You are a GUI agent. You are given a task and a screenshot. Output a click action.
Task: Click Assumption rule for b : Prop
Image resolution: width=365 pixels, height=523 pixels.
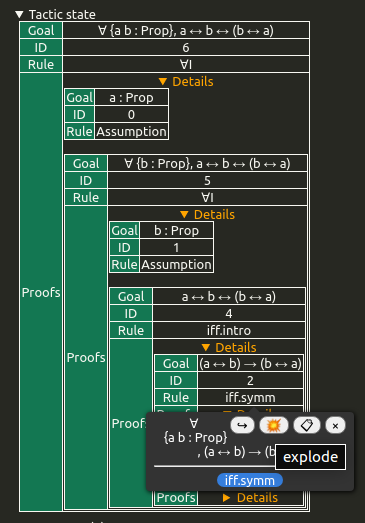point(176,265)
